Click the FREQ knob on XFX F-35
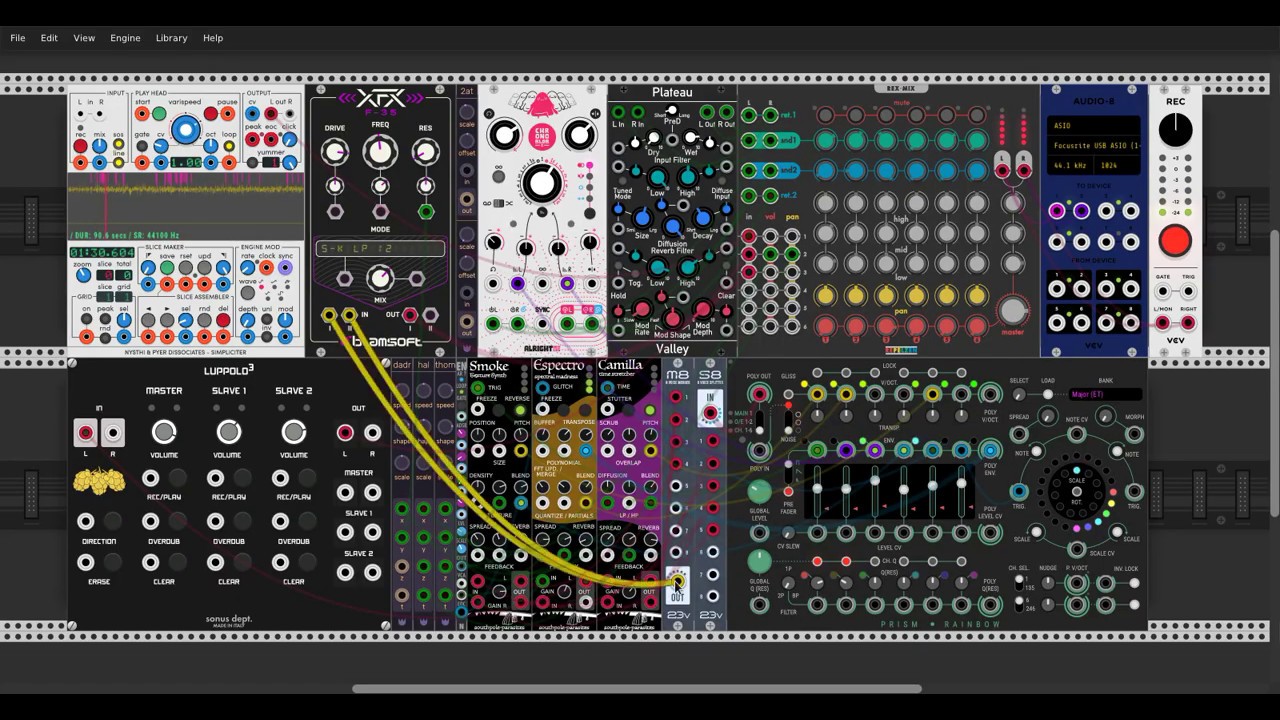The width and height of the screenshot is (1280, 720). [x=379, y=152]
